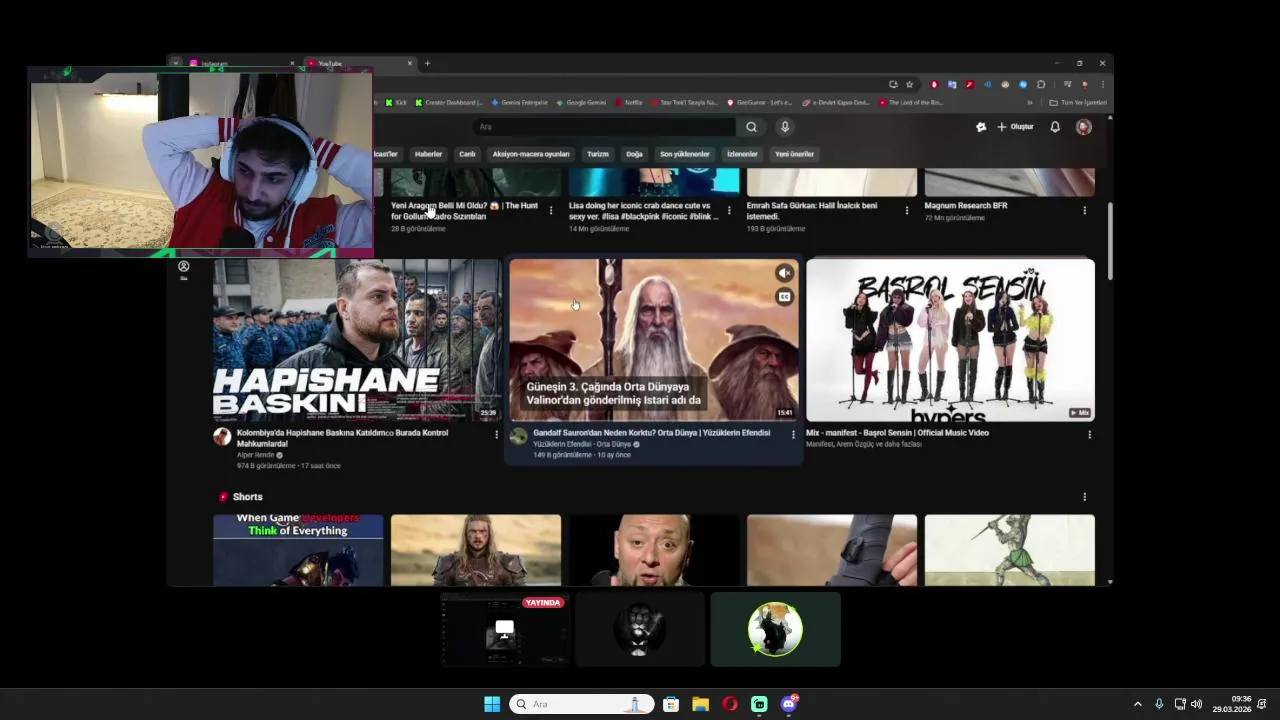Select the Haberler filter chip
Viewport: 1280px width, 720px height.
pyautogui.click(x=428, y=154)
